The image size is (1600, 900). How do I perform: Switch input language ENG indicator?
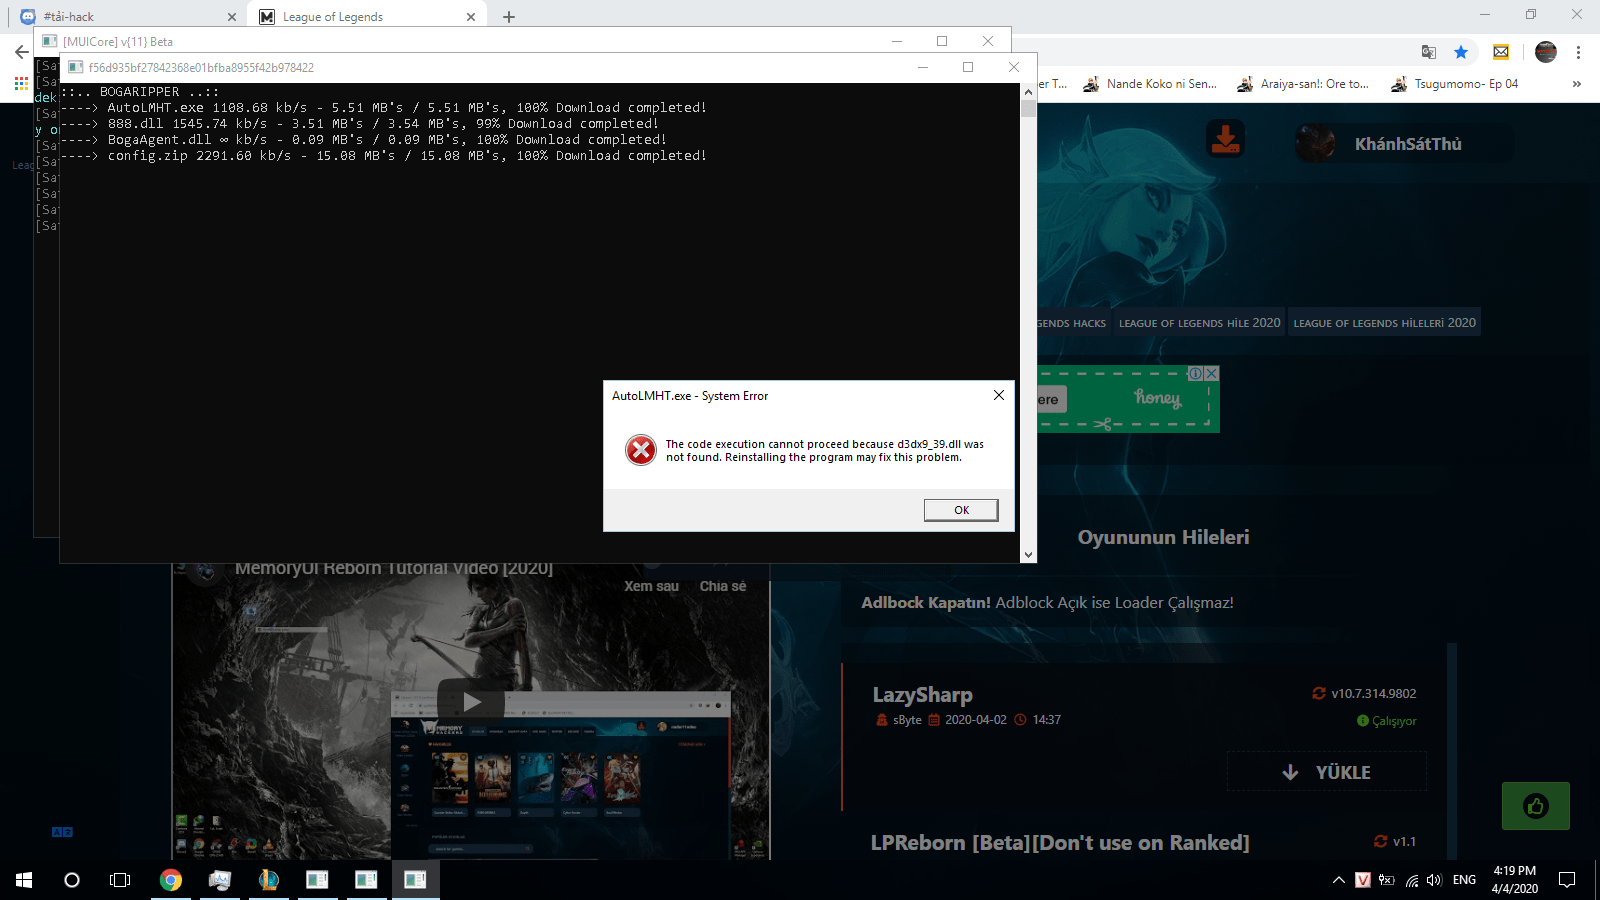tap(1465, 880)
